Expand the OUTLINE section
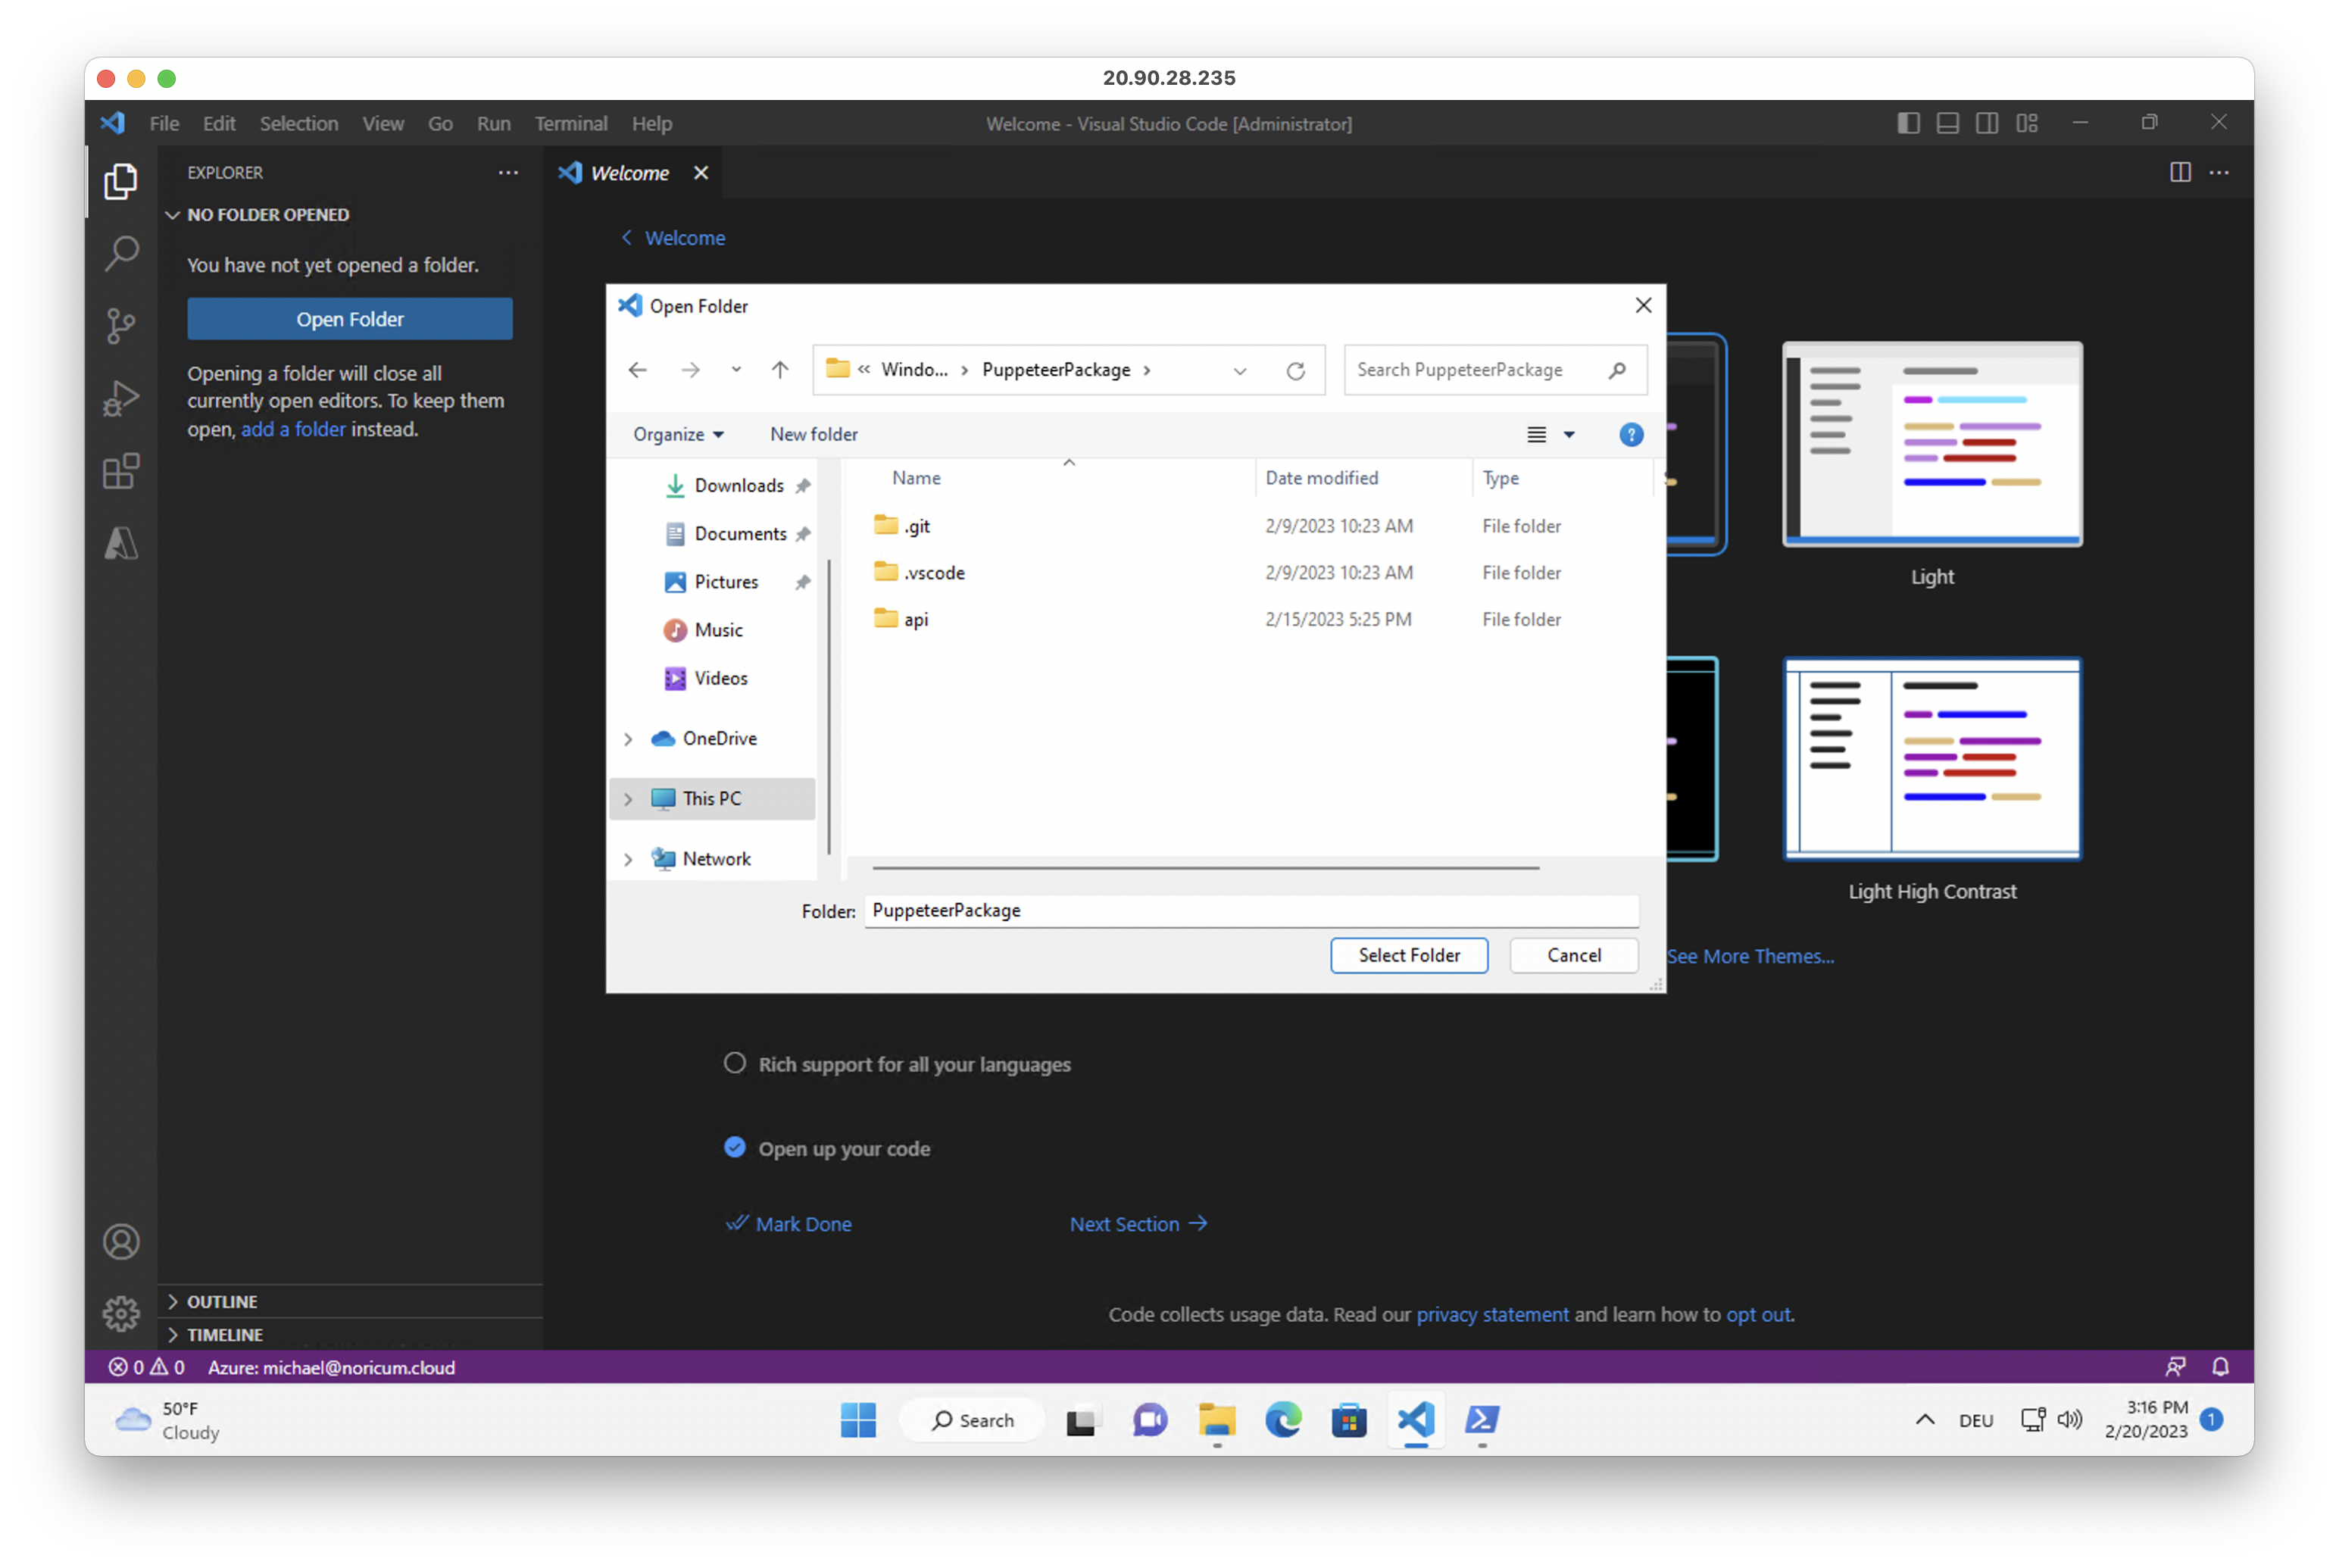The image size is (2339, 1568). 222,1301
